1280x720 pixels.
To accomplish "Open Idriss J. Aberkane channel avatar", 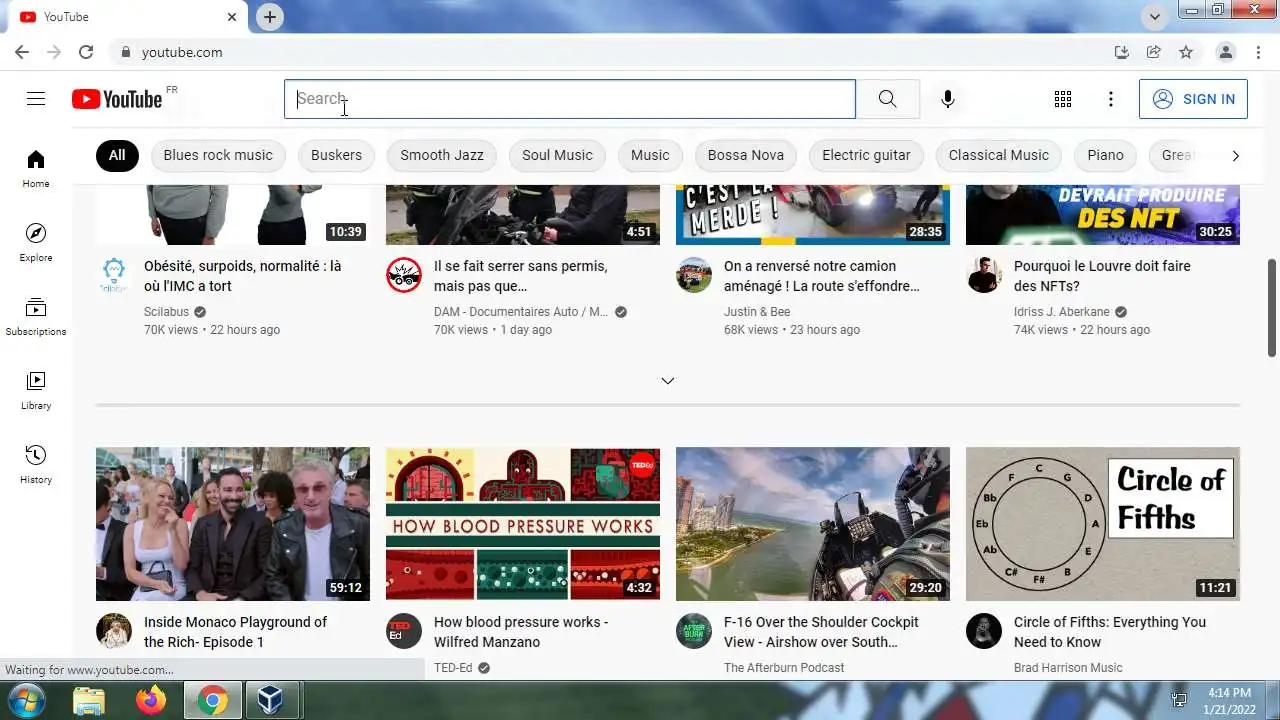I will [x=984, y=275].
